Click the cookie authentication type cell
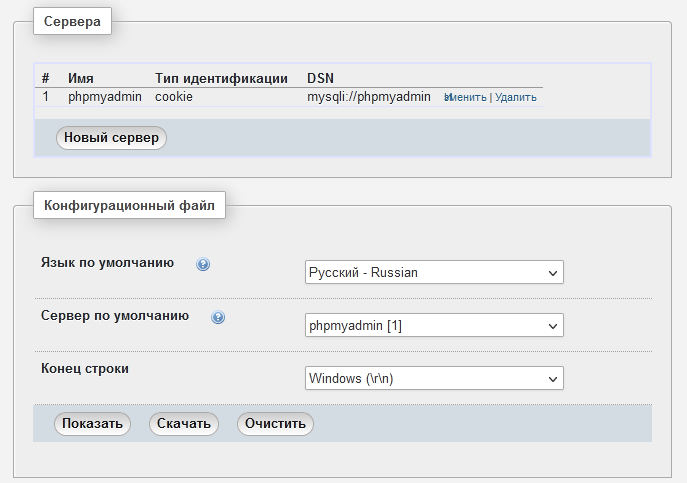The image size is (687, 483). point(174,97)
